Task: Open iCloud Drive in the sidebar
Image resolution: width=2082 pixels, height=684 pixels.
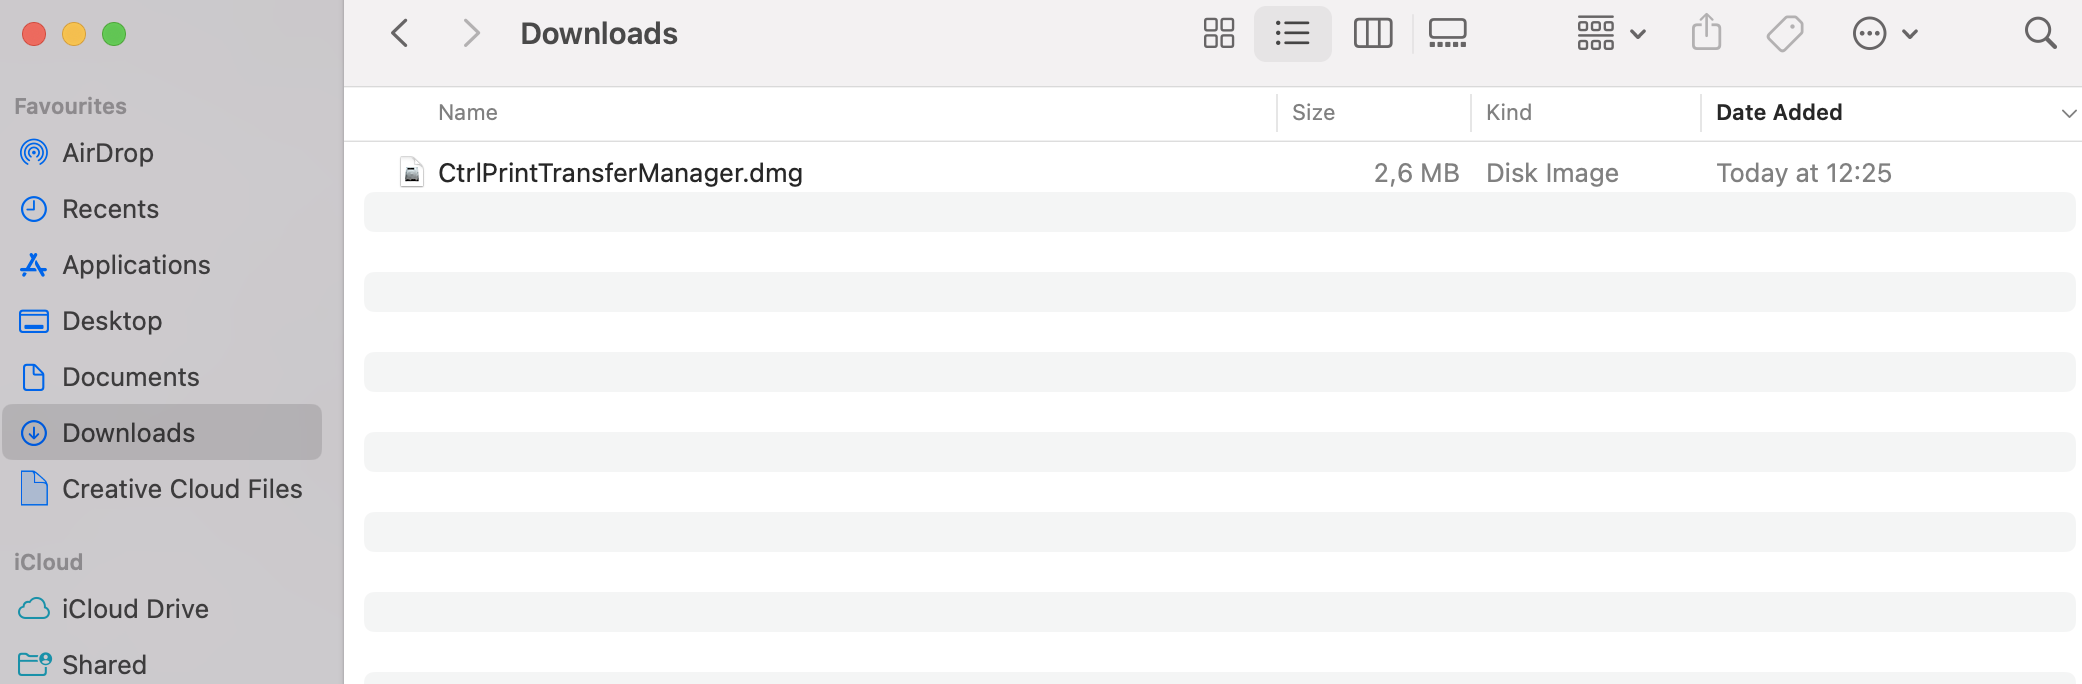Action: (x=162, y=609)
